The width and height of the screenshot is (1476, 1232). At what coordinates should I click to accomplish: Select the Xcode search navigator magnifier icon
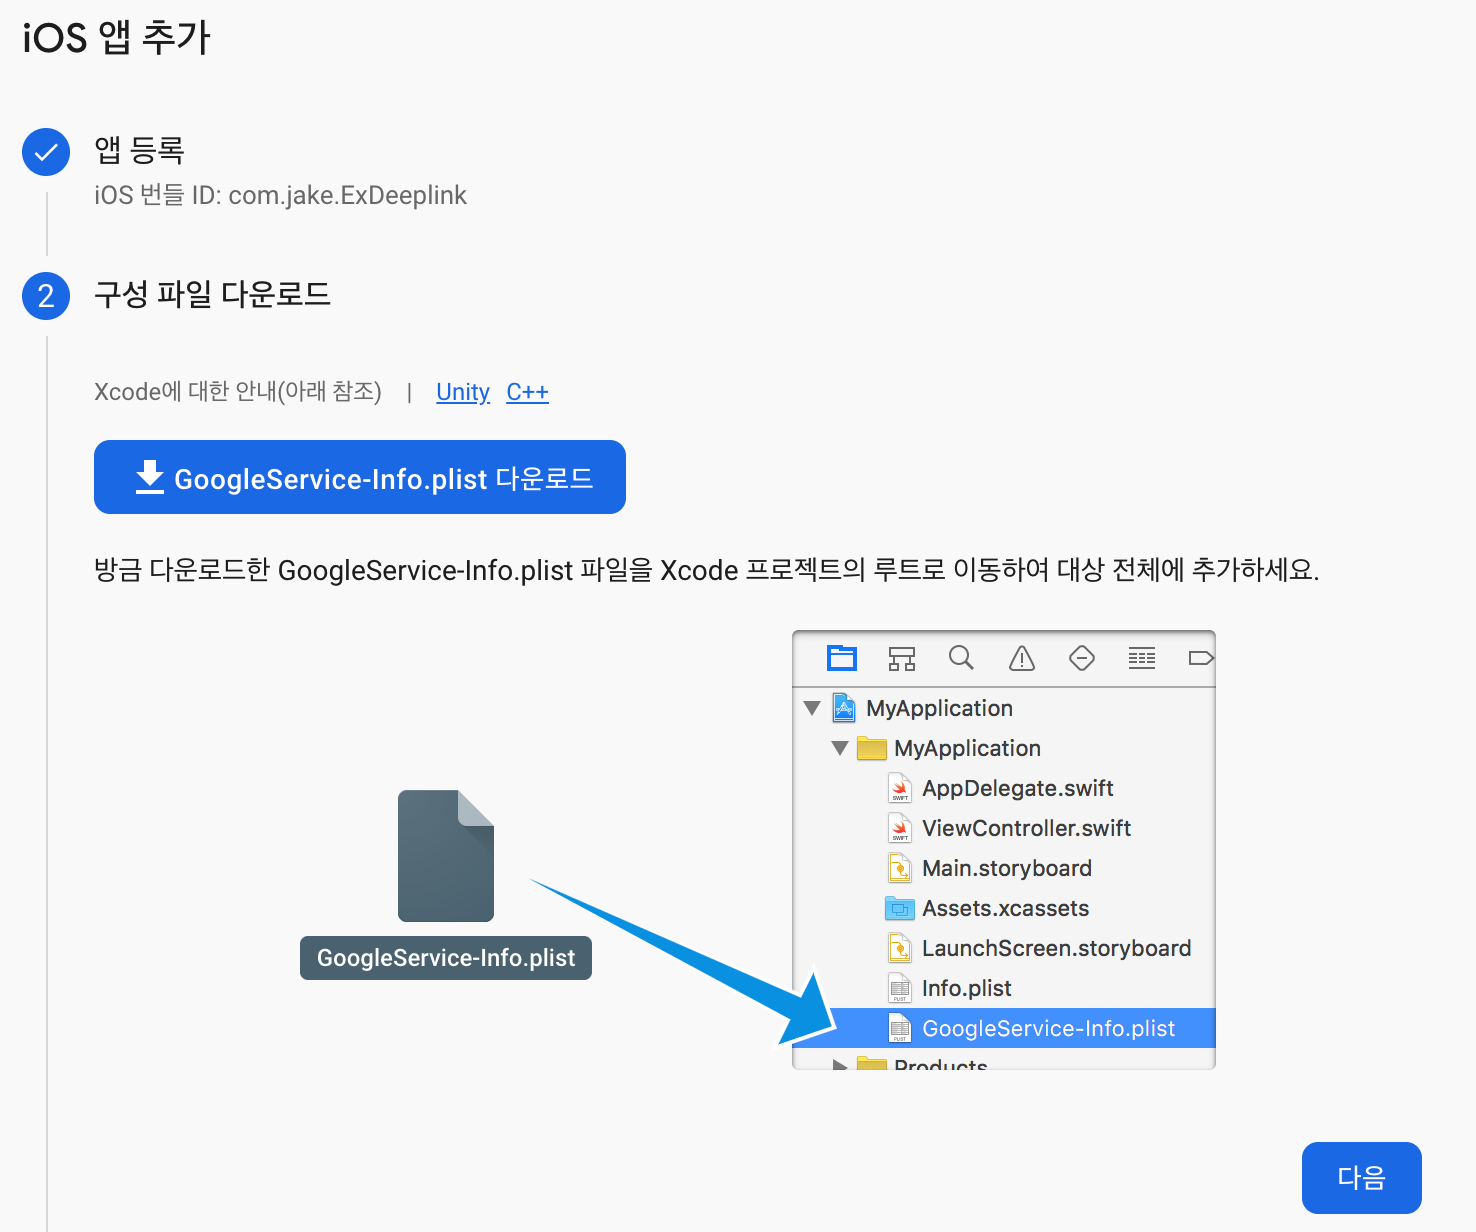tap(961, 657)
